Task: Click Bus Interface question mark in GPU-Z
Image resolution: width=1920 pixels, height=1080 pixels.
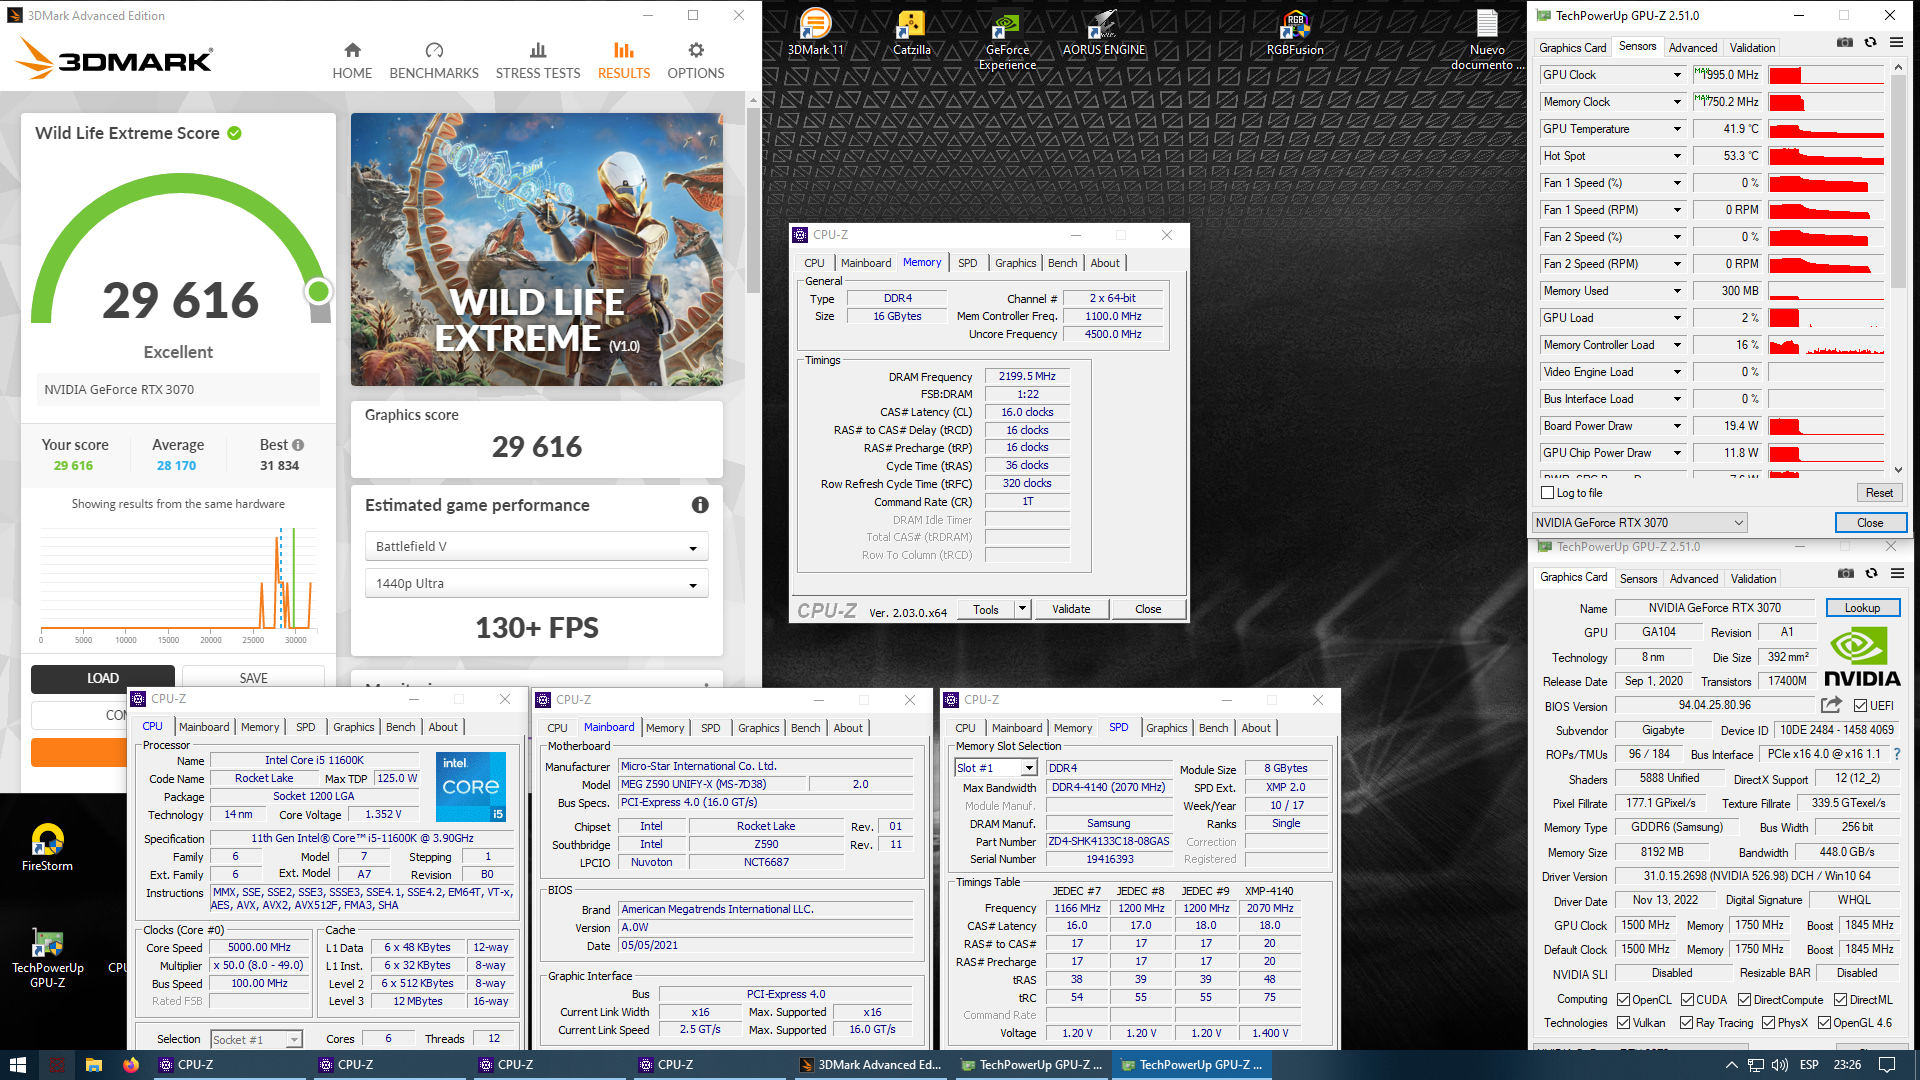Action: [x=1897, y=754]
